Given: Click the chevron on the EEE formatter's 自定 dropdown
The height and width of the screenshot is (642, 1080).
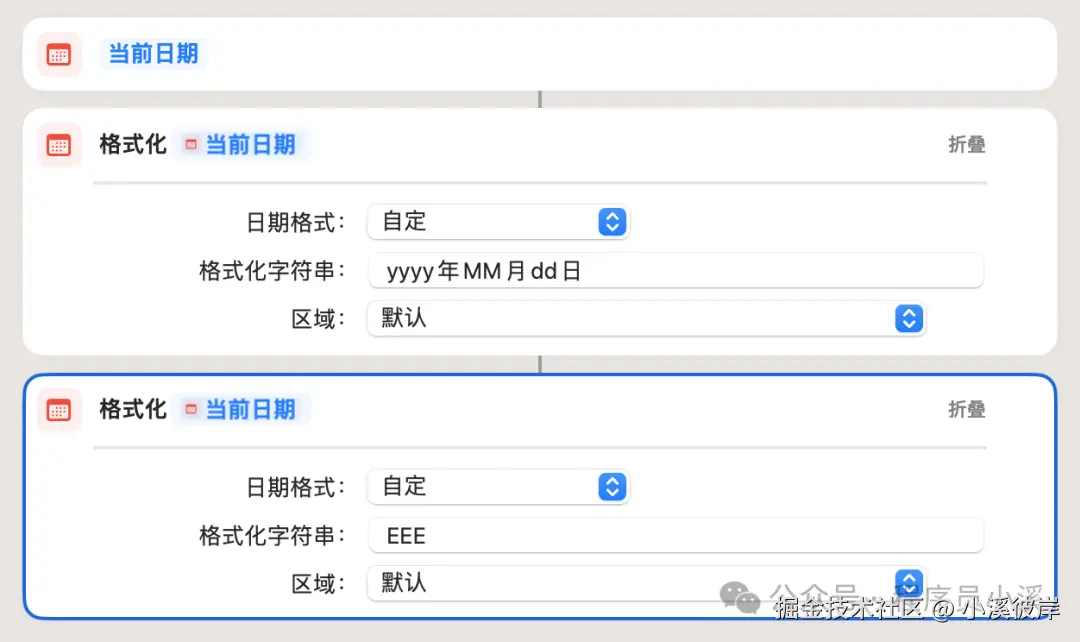Looking at the screenshot, I should (x=611, y=487).
